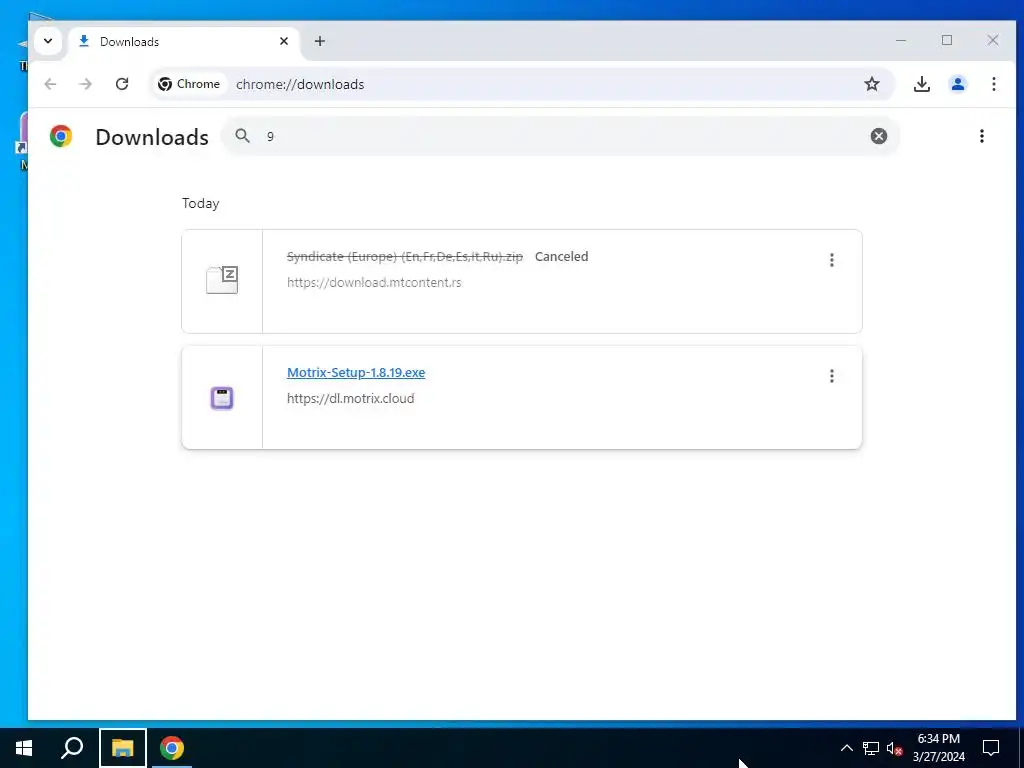The width and height of the screenshot is (1024, 768).
Task: Click the search magnifier icon in downloads
Action: click(243, 136)
